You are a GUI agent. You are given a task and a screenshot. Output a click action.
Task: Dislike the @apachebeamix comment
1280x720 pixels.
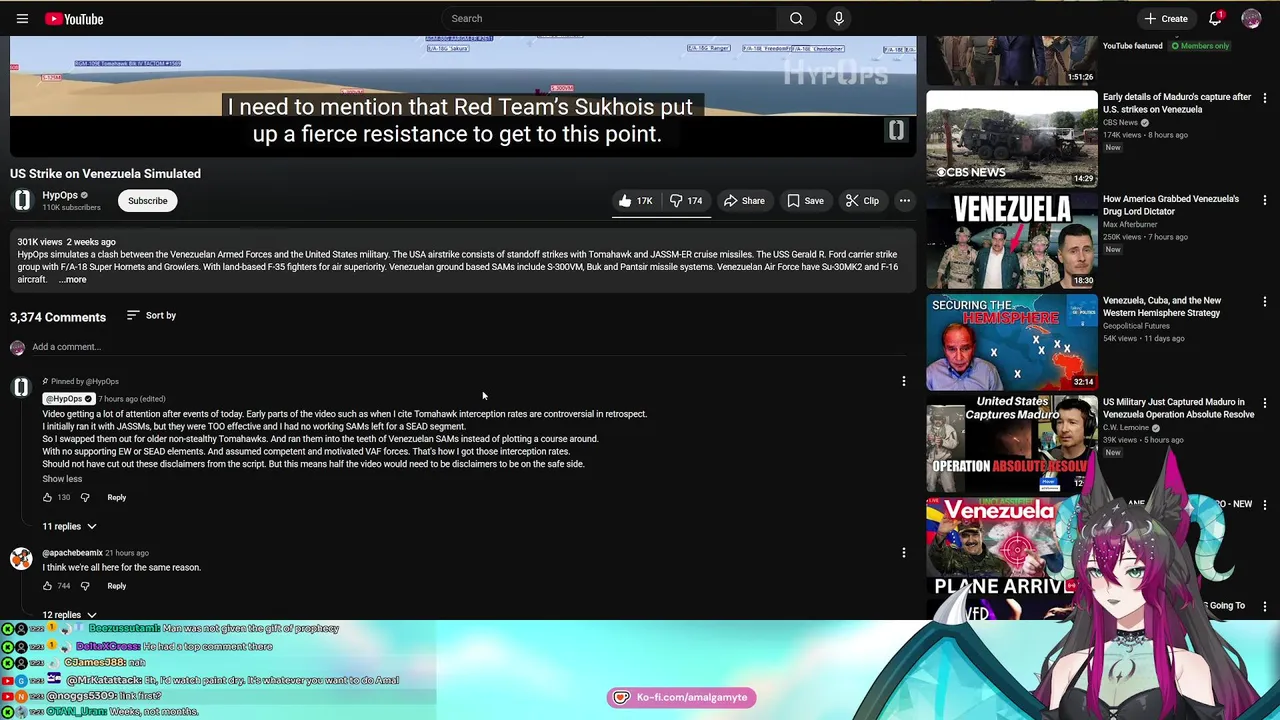coord(85,586)
